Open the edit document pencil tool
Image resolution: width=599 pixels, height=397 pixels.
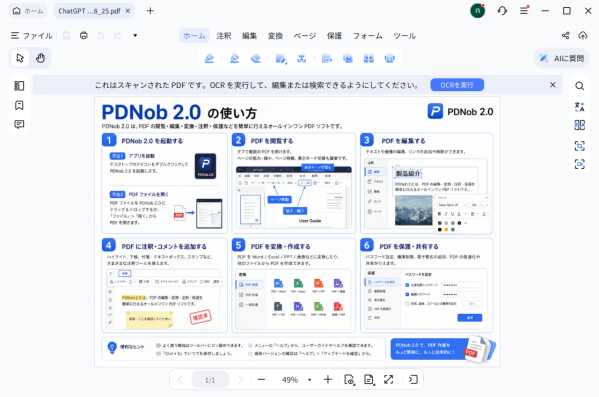click(281, 59)
